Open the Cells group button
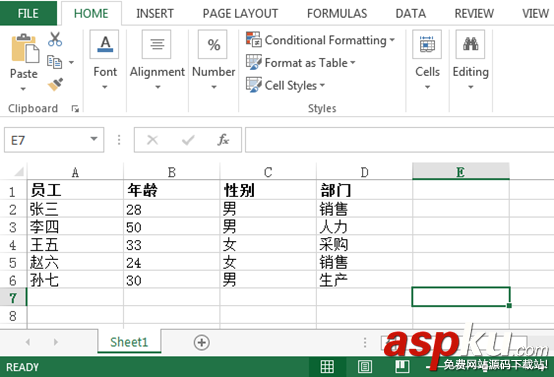Screen dimensions: 554x377 pyautogui.click(x=427, y=44)
